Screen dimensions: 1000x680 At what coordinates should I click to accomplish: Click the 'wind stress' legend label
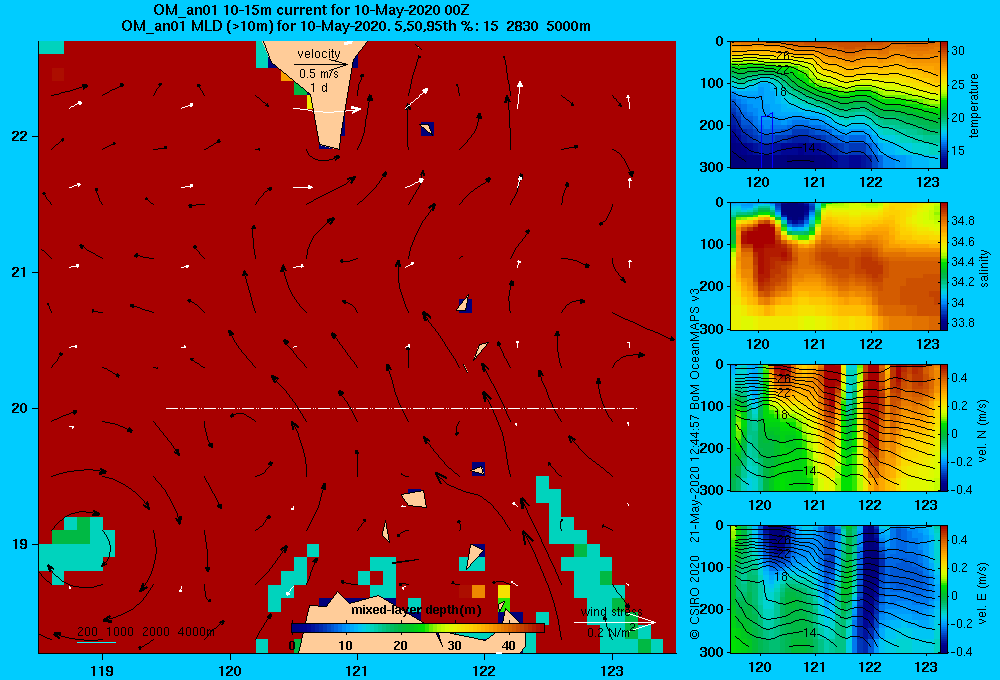pyautogui.click(x=612, y=612)
